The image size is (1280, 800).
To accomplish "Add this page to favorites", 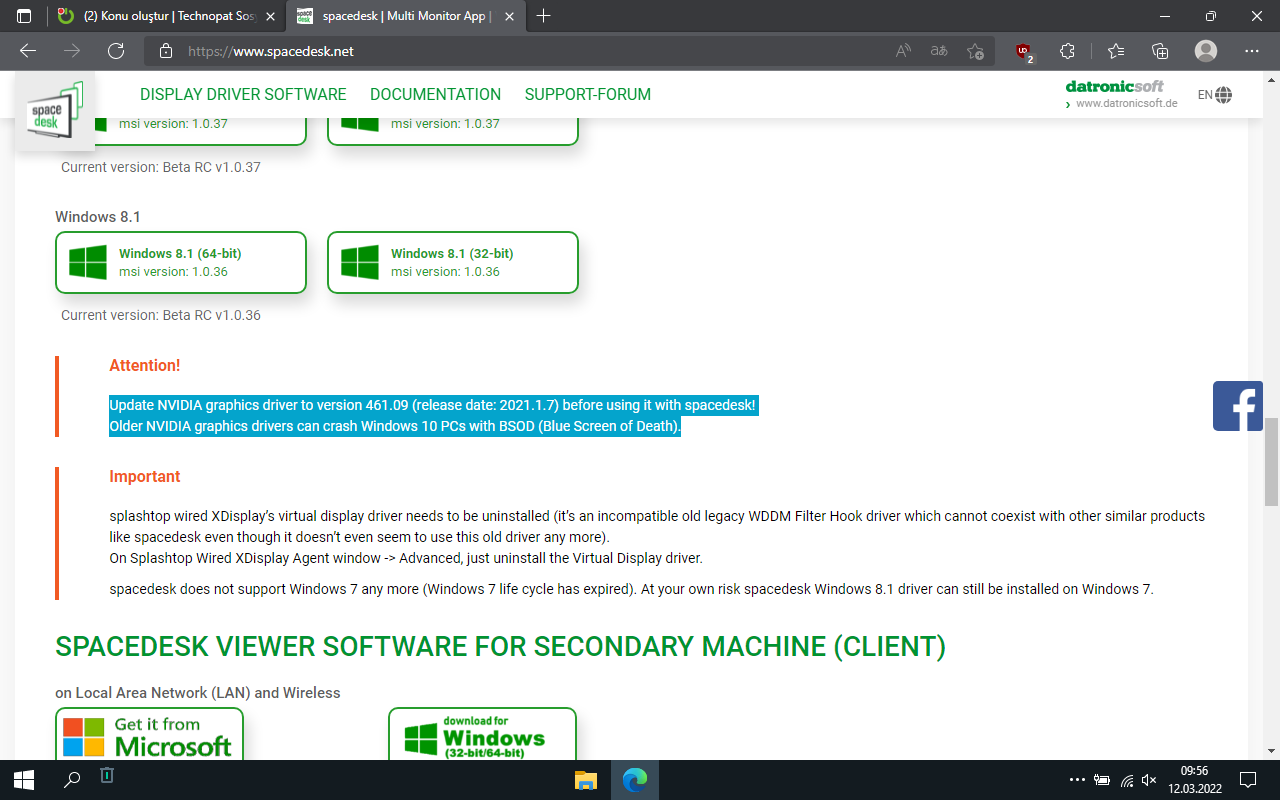I will (x=975, y=51).
